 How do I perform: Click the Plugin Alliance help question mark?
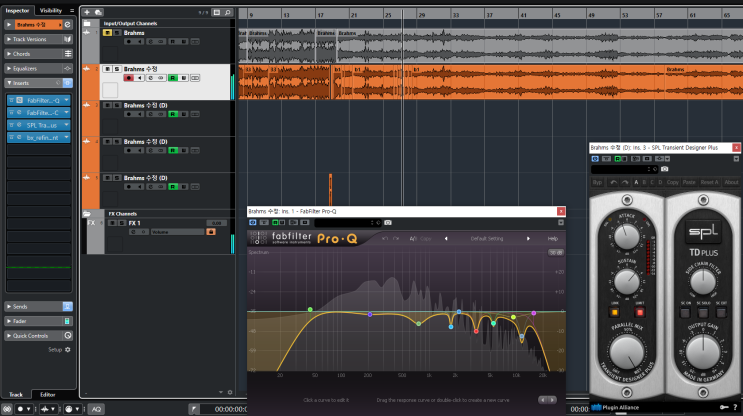click(735, 407)
